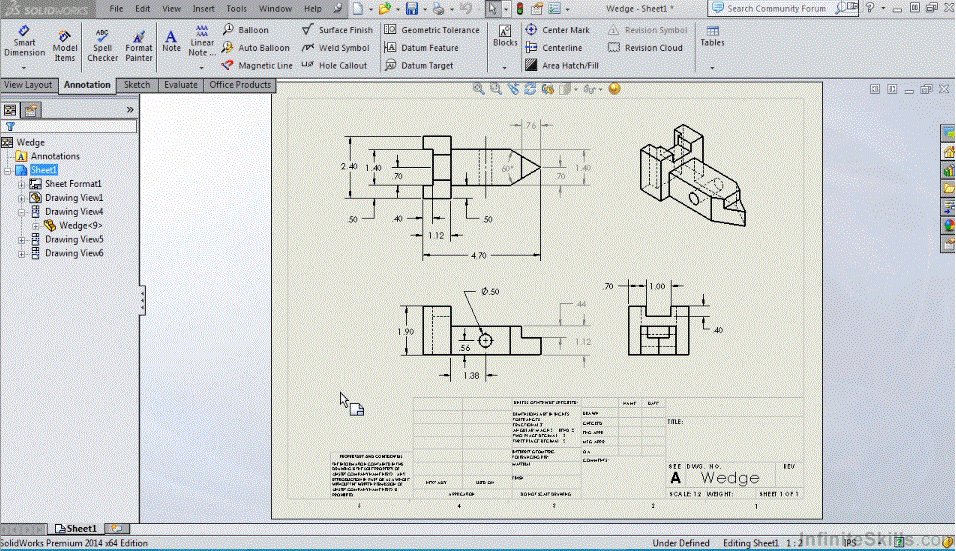Click the Search Community Forum field

coord(775,9)
